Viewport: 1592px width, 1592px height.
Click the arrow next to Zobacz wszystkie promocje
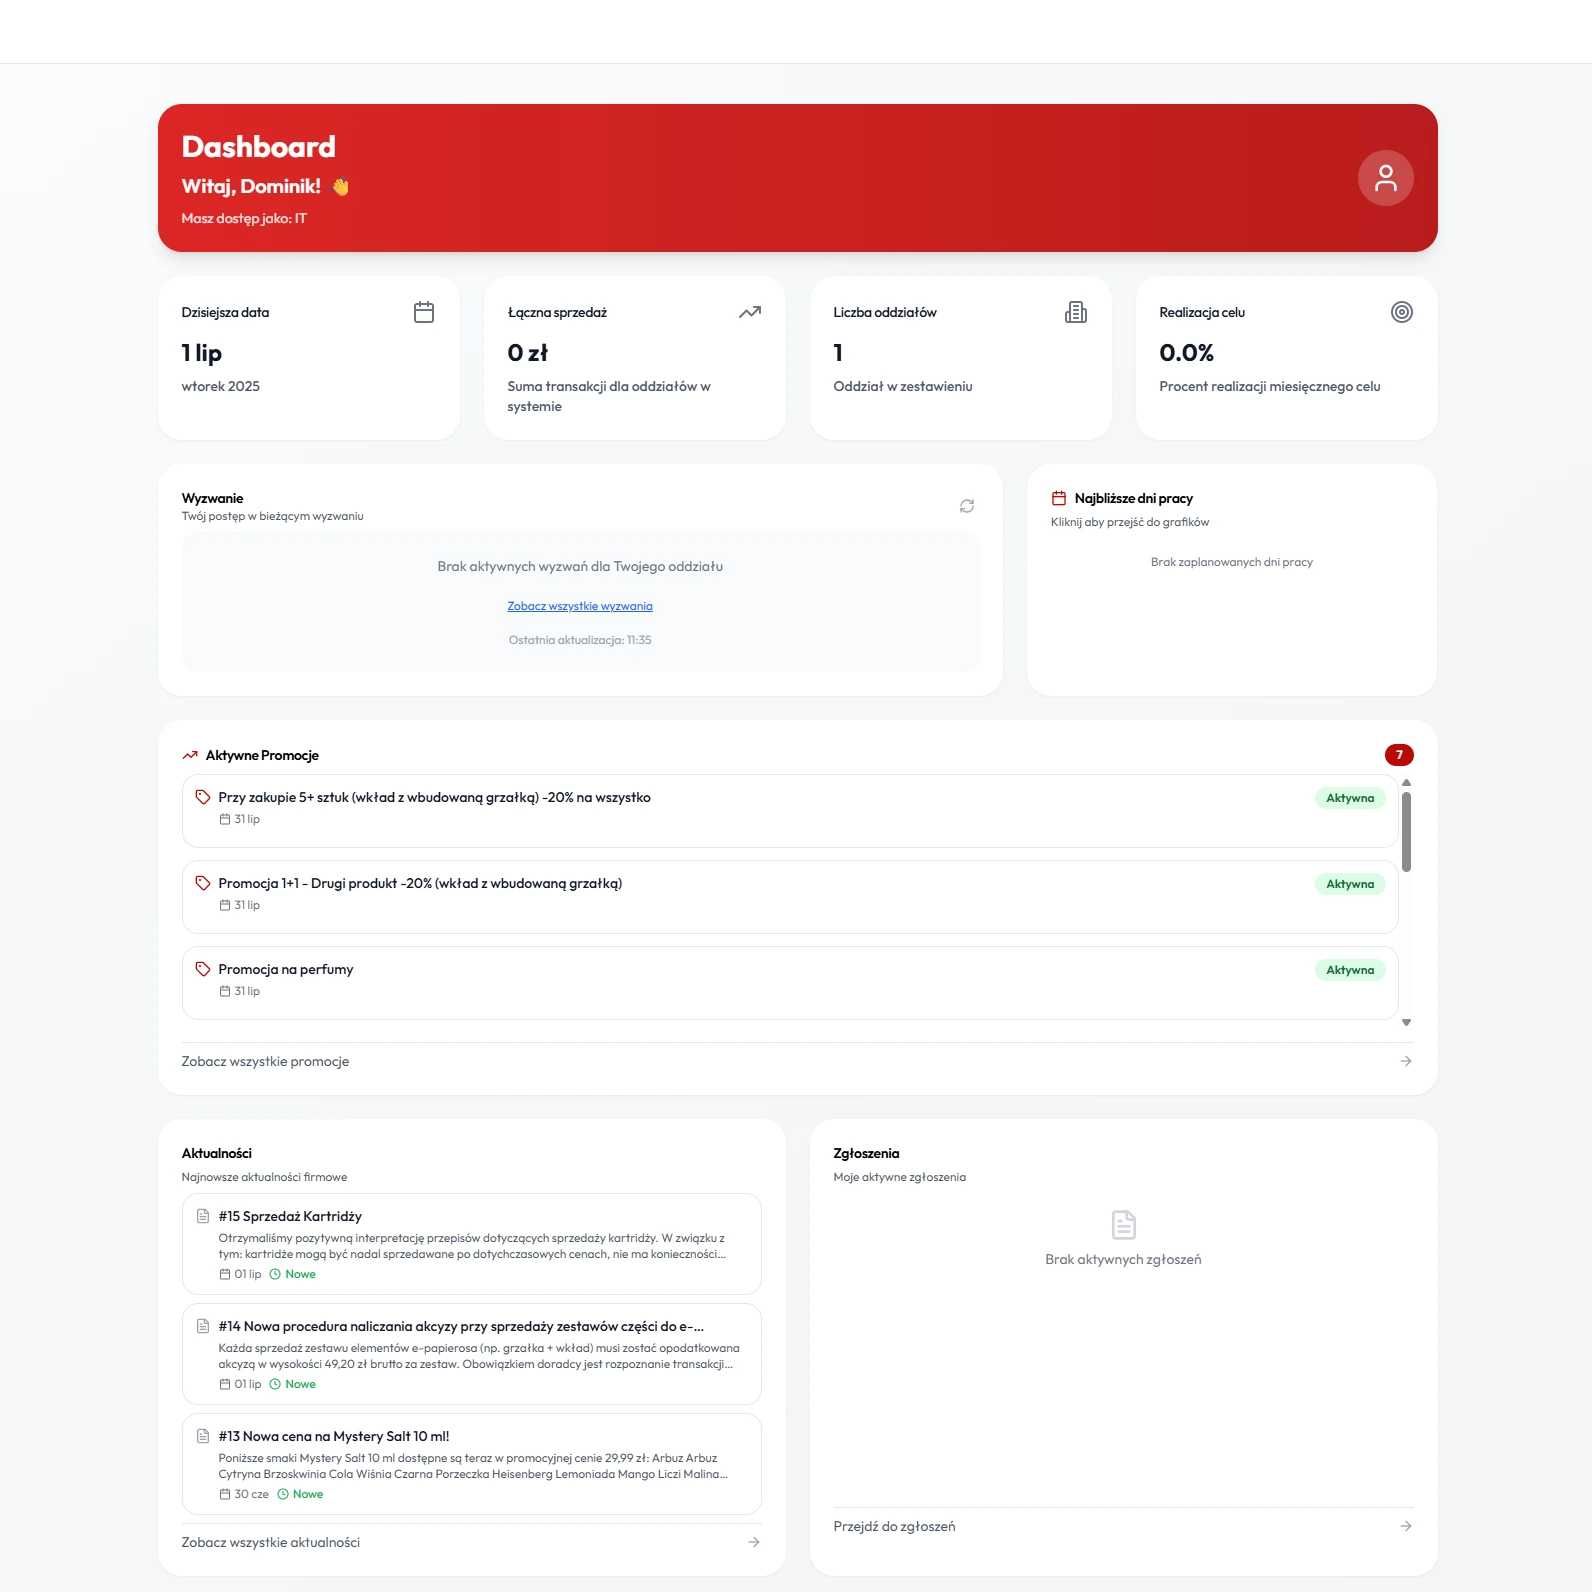click(1406, 1061)
